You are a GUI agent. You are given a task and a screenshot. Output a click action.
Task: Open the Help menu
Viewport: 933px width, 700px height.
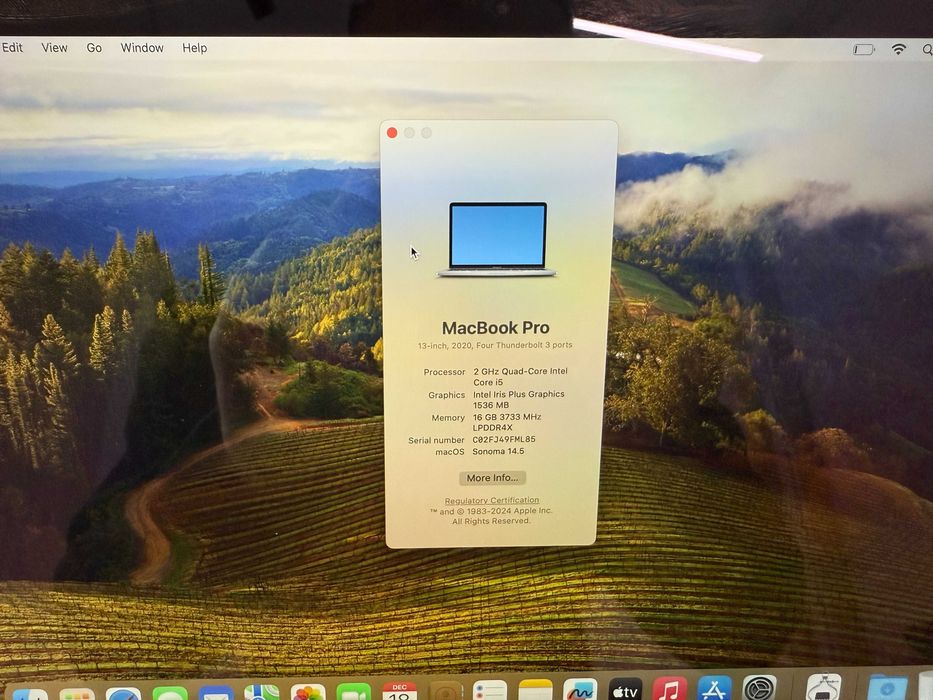point(195,48)
